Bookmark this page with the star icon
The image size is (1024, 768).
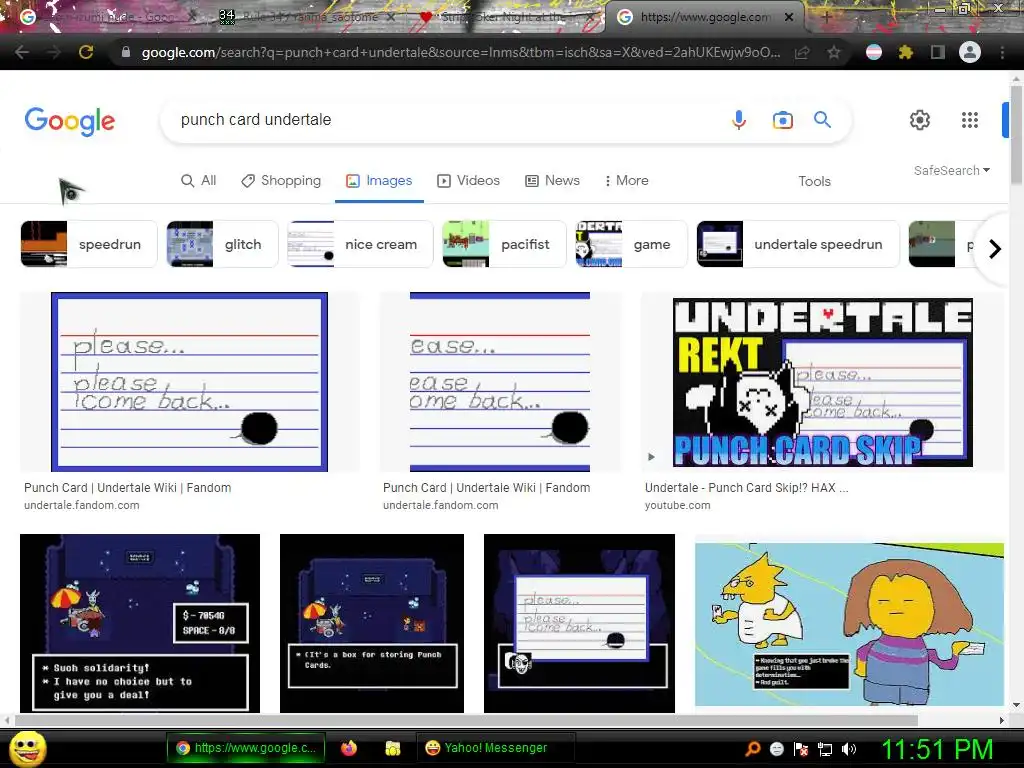(x=833, y=52)
